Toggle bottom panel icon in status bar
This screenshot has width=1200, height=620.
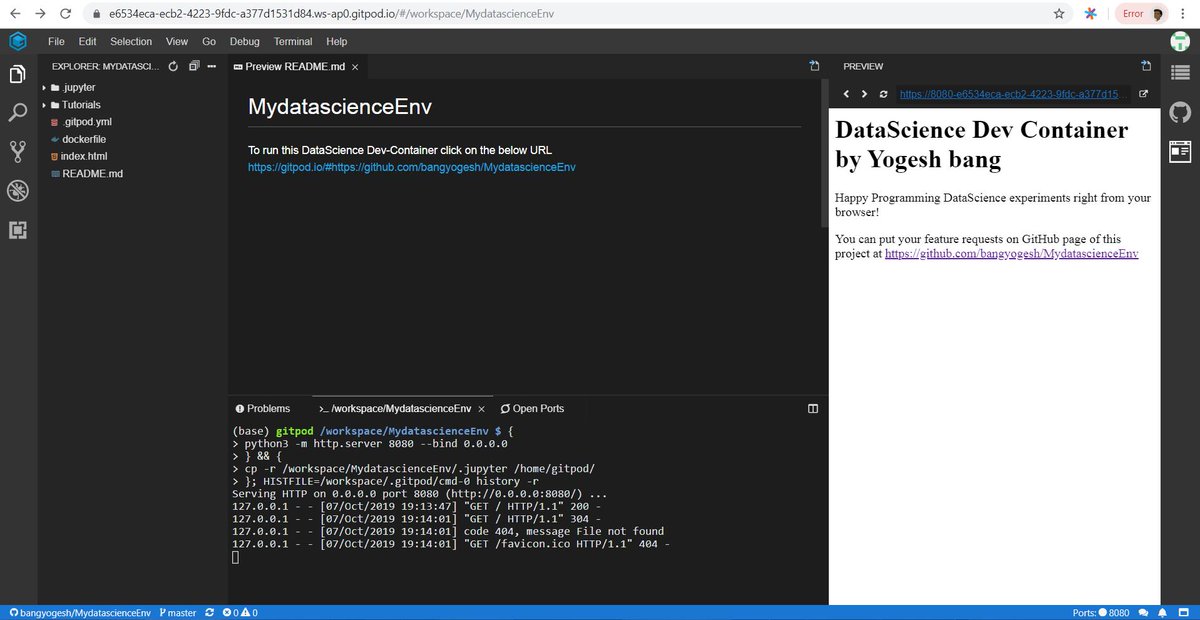pyautogui.click(x=1183, y=612)
